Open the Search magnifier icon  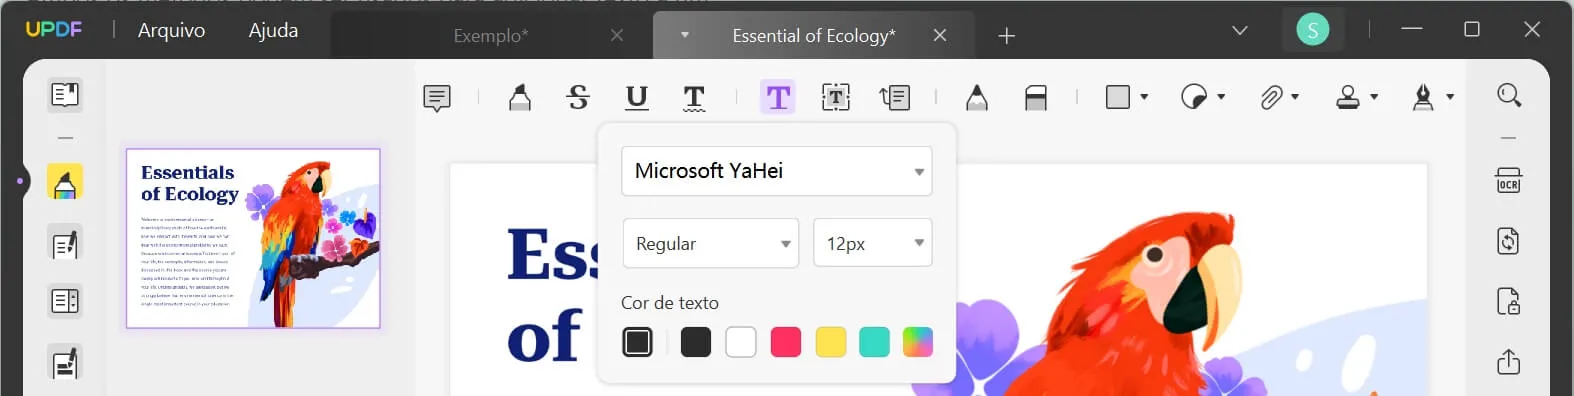[1509, 95]
